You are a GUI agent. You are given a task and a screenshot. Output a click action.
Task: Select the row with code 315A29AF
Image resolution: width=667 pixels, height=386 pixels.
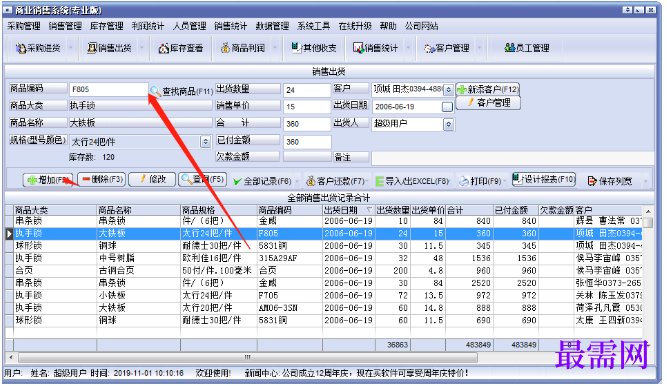[x=323, y=258]
